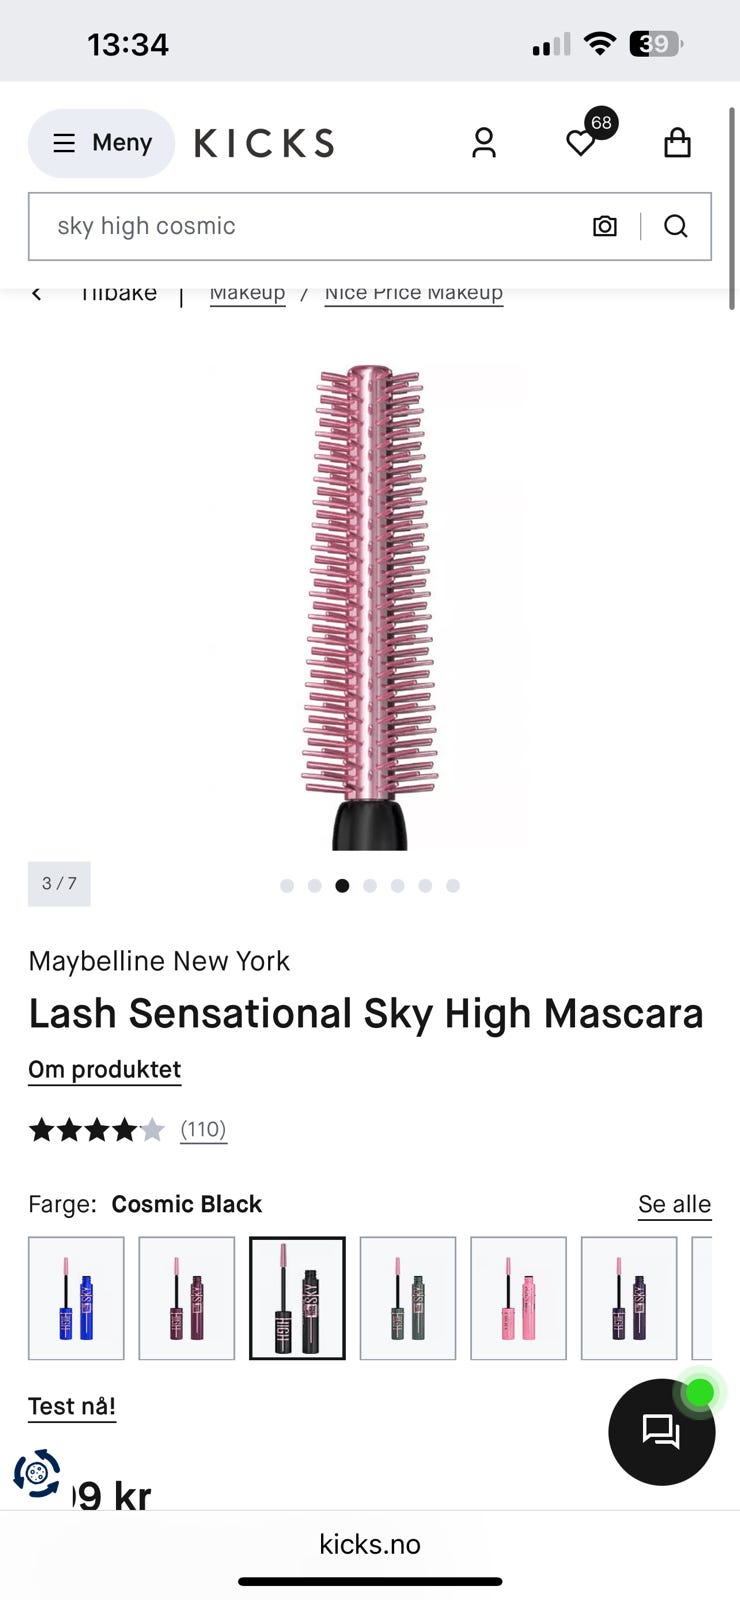Go to the KICKS logo homepage
Image resolution: width=740 pixels, height=1600 pixels.
pyautogui.click(x=264, y=143)
